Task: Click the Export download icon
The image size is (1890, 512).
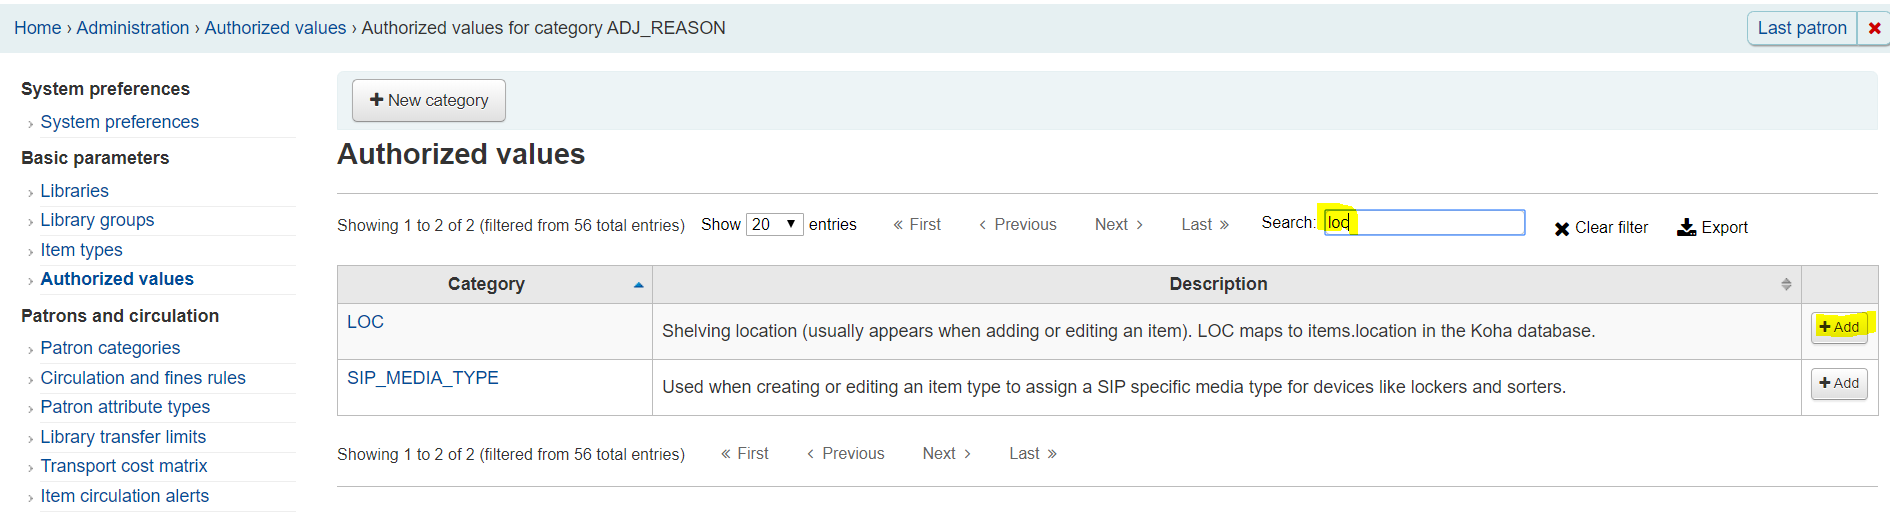Action: pos(1686,227)
